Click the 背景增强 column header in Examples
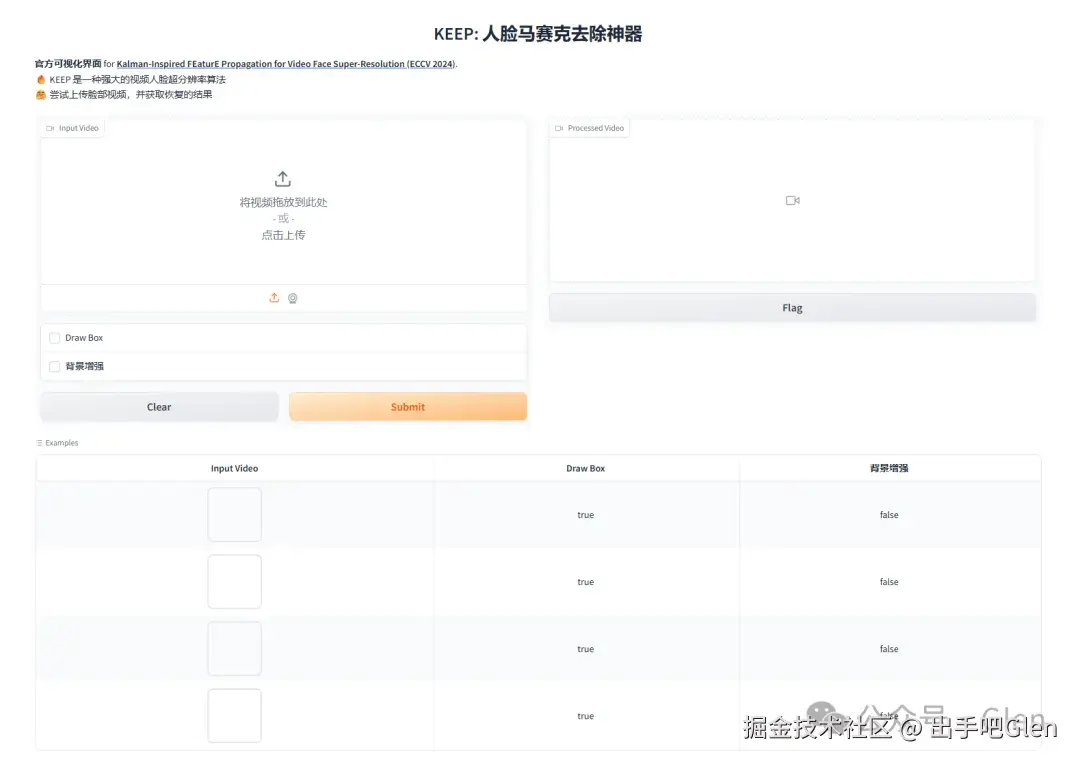1080x763 pixels. 889,468
